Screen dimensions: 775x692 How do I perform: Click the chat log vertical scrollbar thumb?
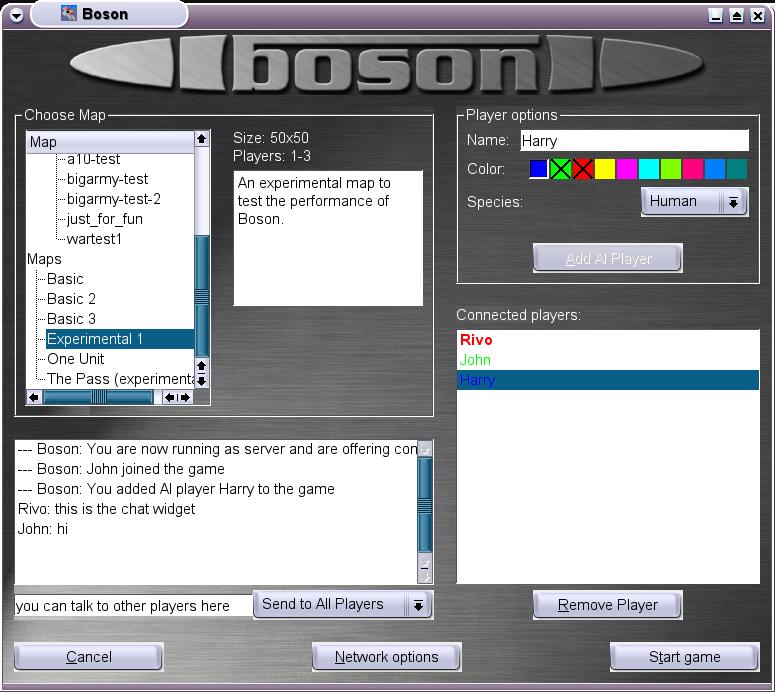425,505
